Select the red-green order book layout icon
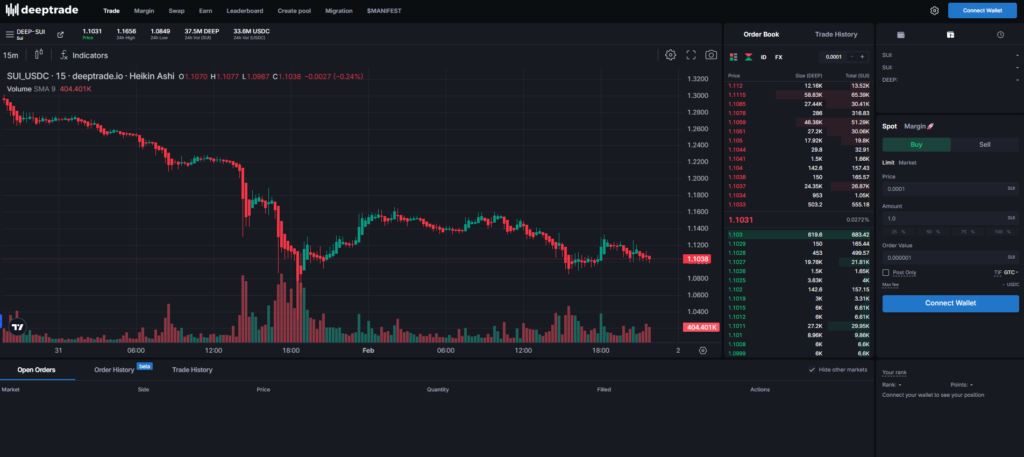This screenshot has width=1024, height=457. [733, 57]
